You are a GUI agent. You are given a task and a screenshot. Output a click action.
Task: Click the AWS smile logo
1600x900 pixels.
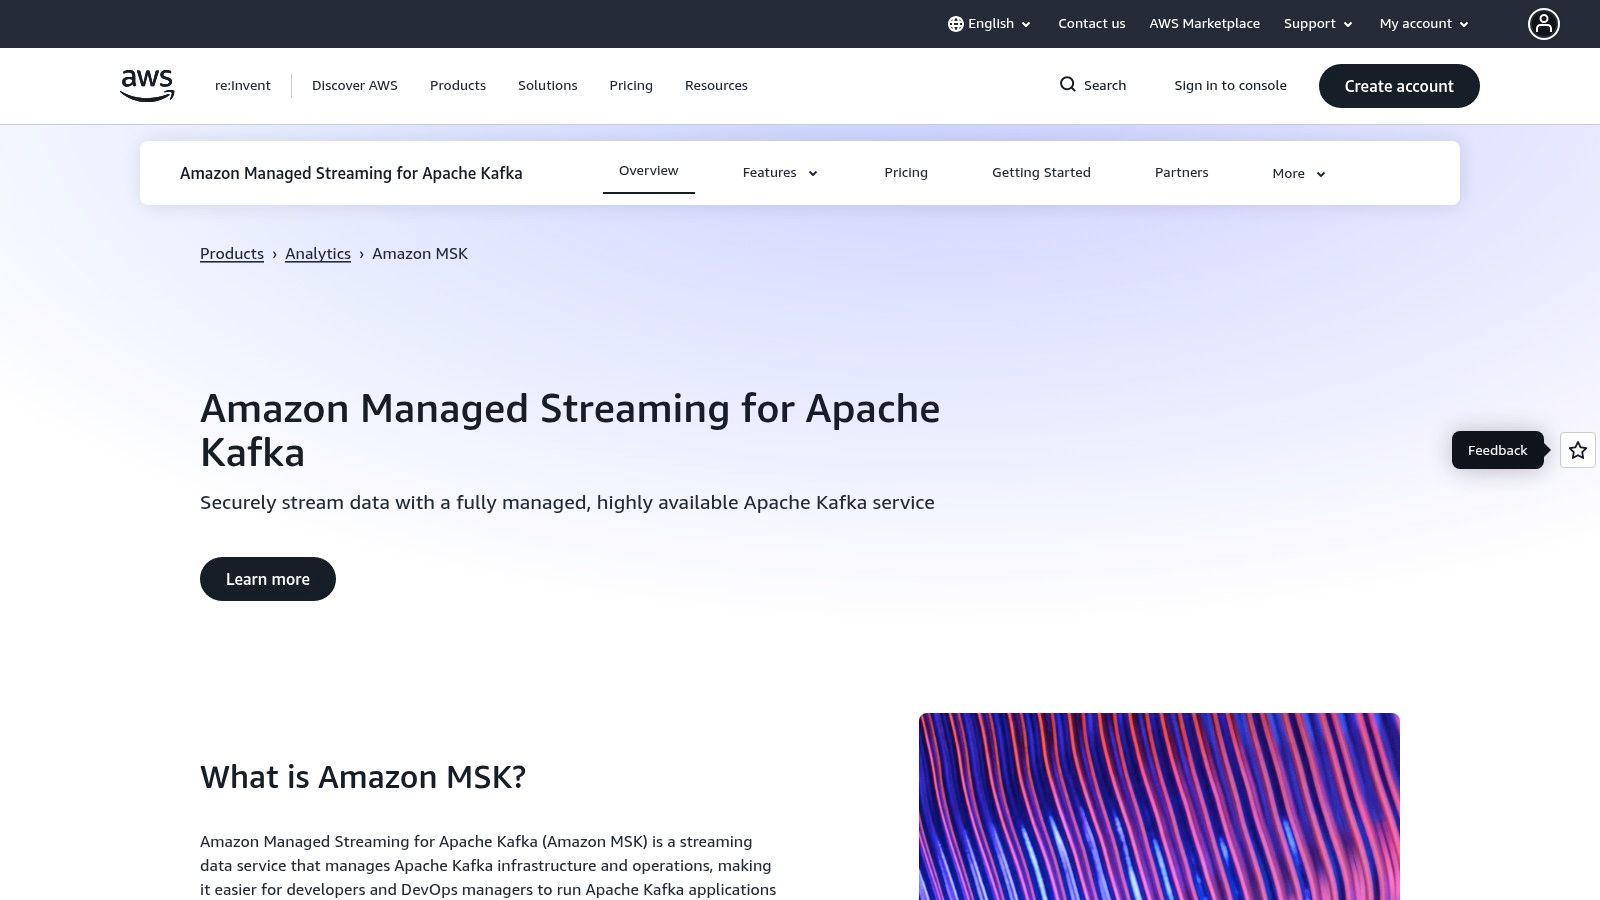146,85
